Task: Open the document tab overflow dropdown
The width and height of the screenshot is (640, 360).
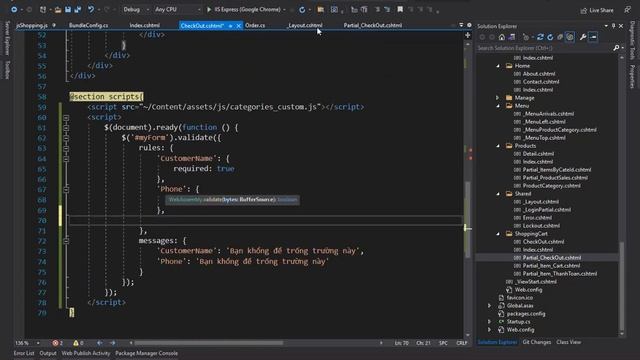Action: point(461,25)
